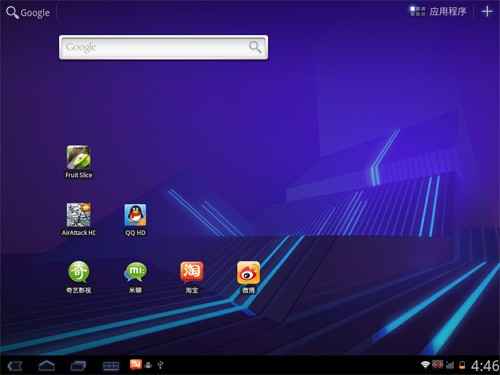Tap the plus icon to customize home screen
The width and height of the screenshot is (500, 375).
487,11
